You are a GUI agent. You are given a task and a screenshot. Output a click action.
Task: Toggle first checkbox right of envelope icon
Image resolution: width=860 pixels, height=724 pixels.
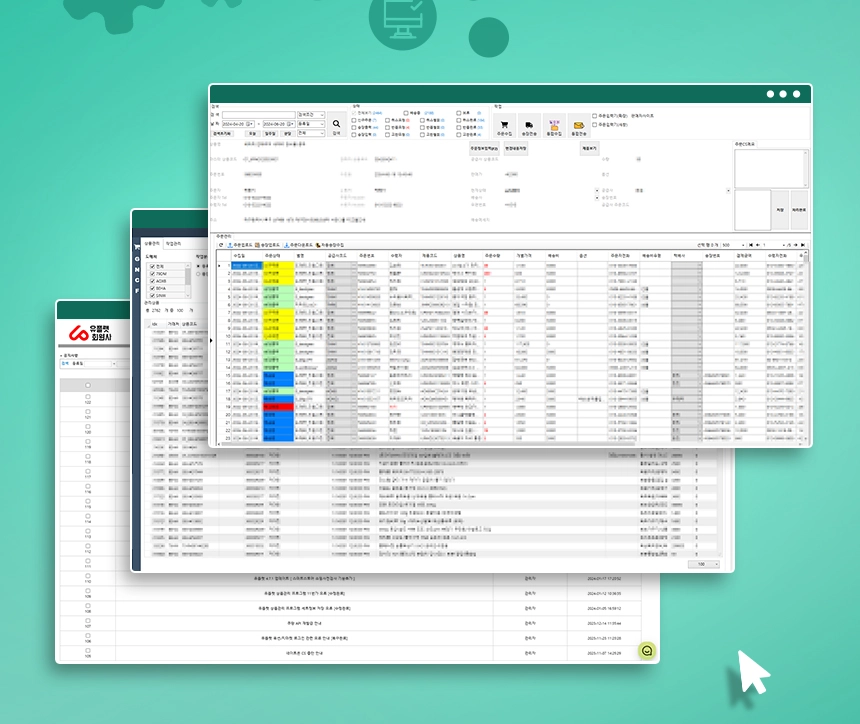click(595, 116)
